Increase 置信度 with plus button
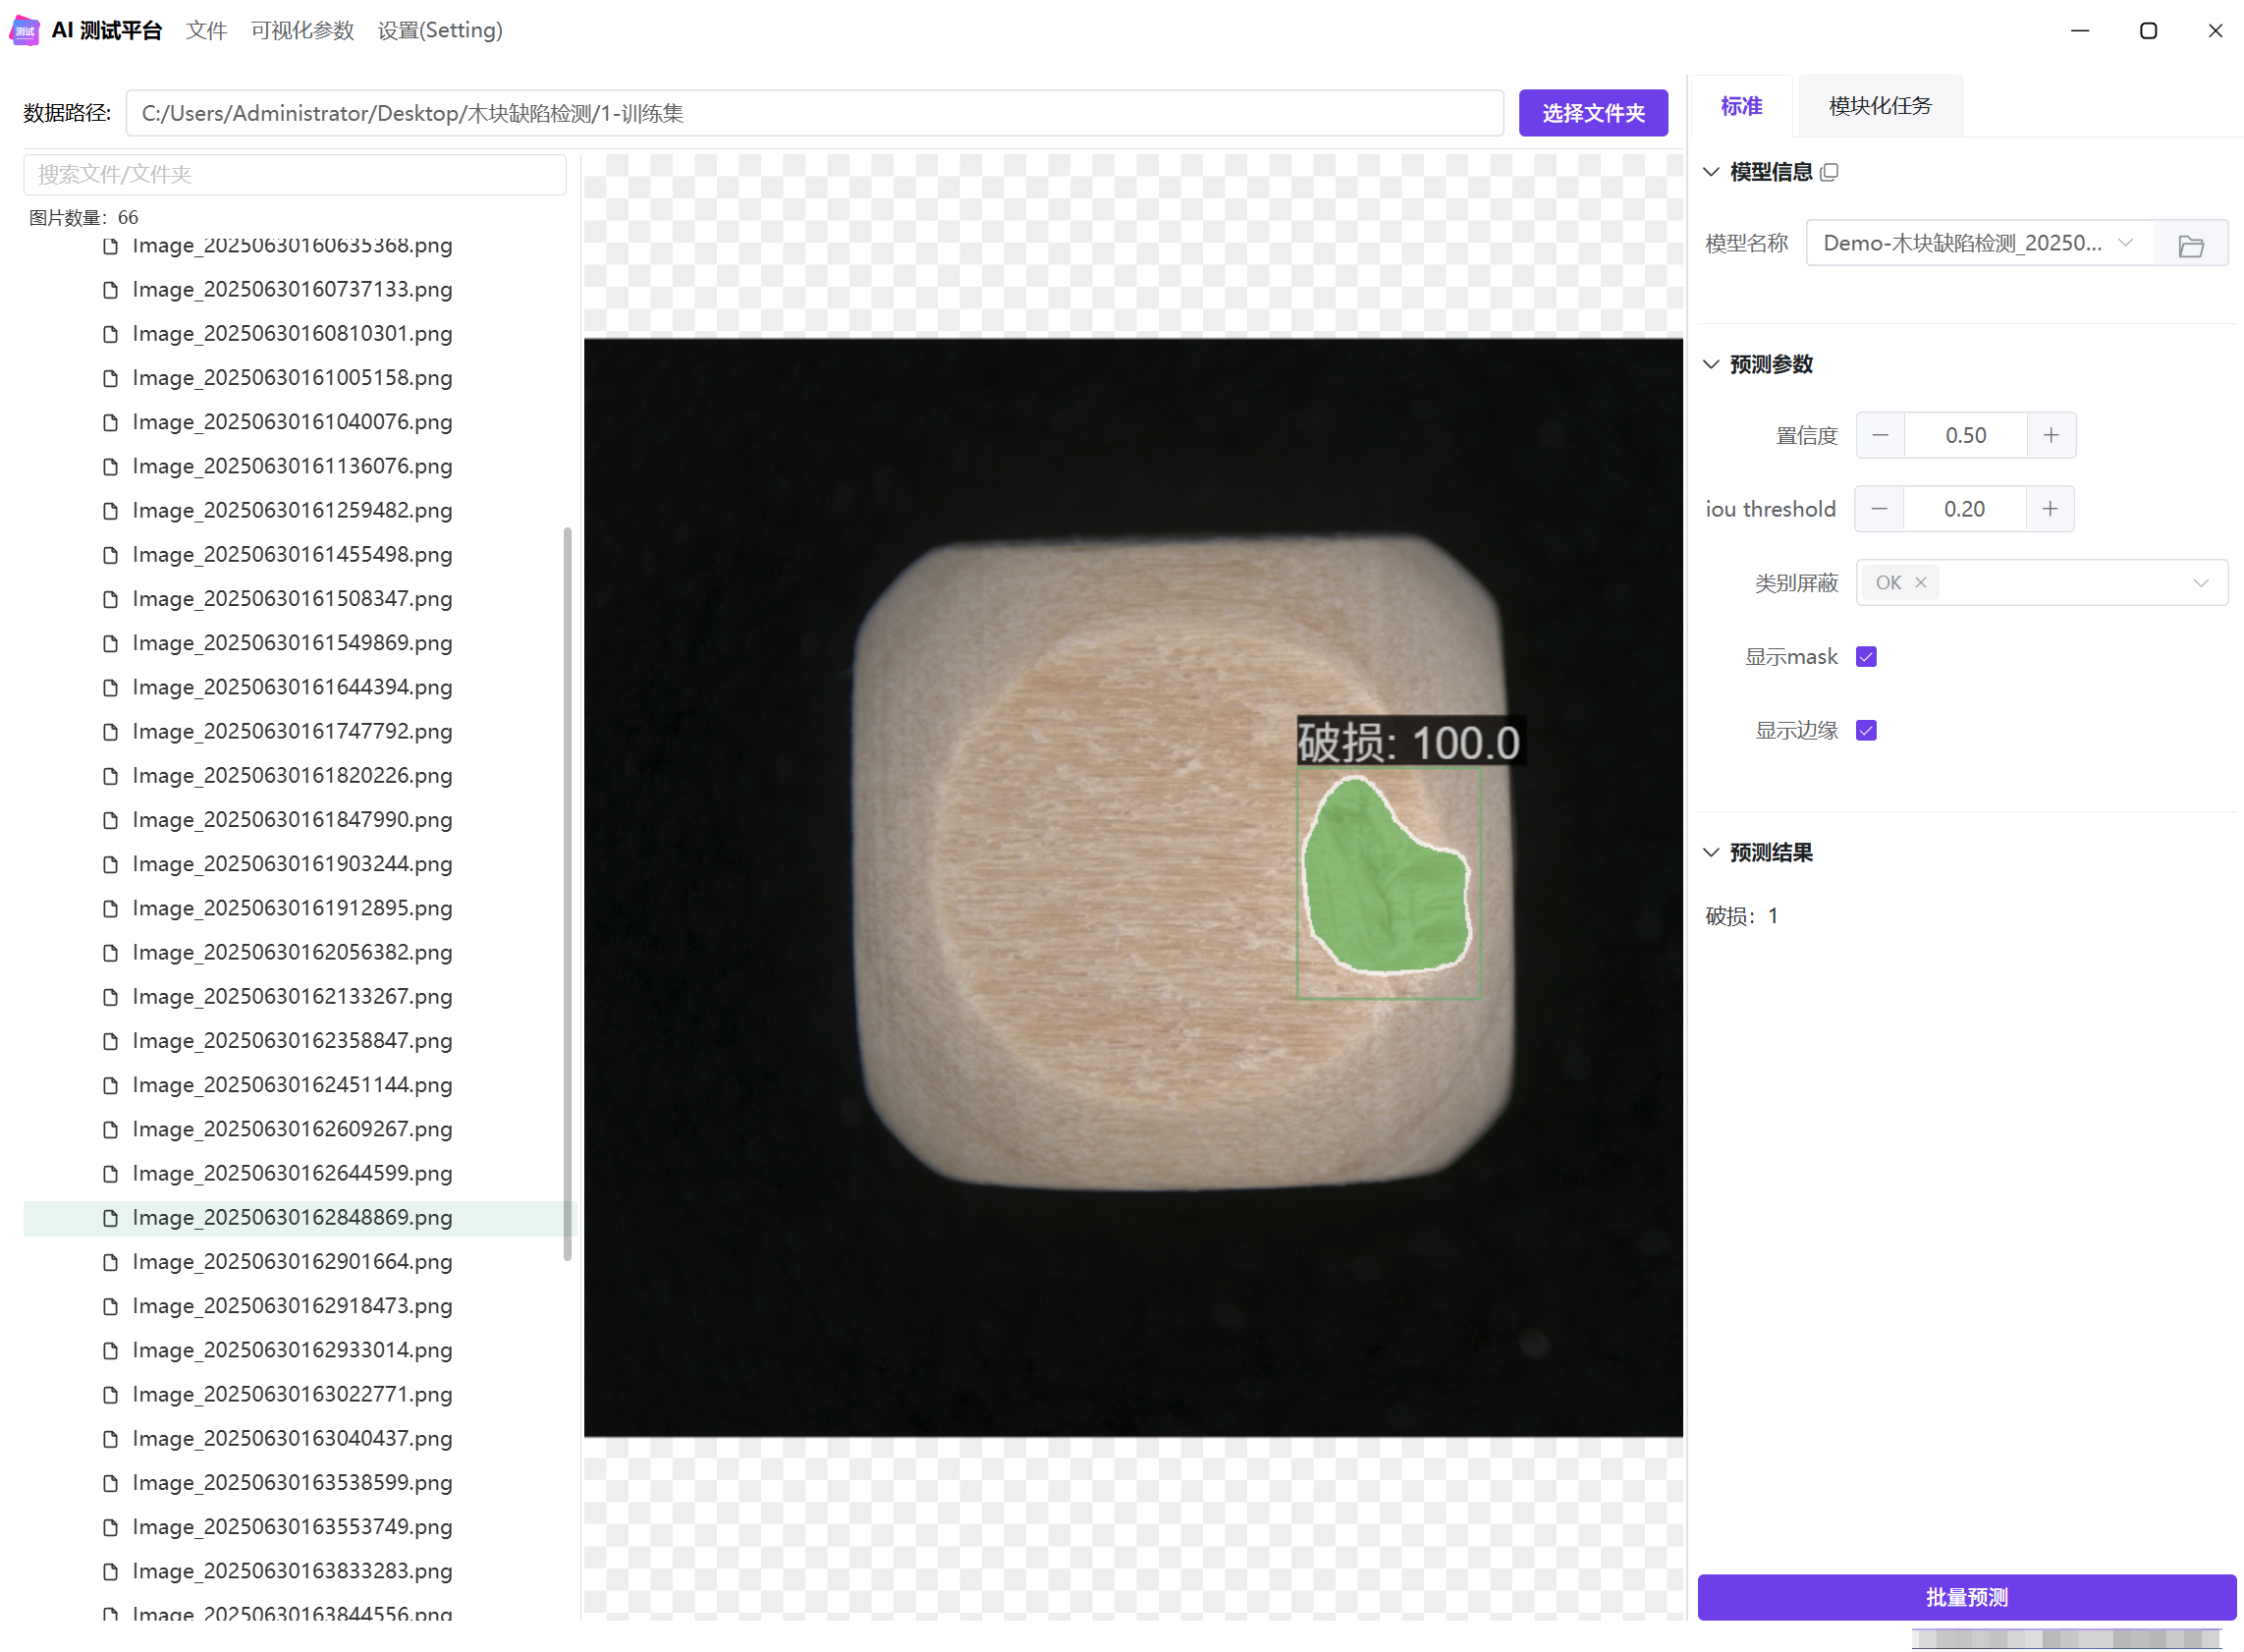The height and width of the screenshot is (1652, 2244). [2050, 436]
